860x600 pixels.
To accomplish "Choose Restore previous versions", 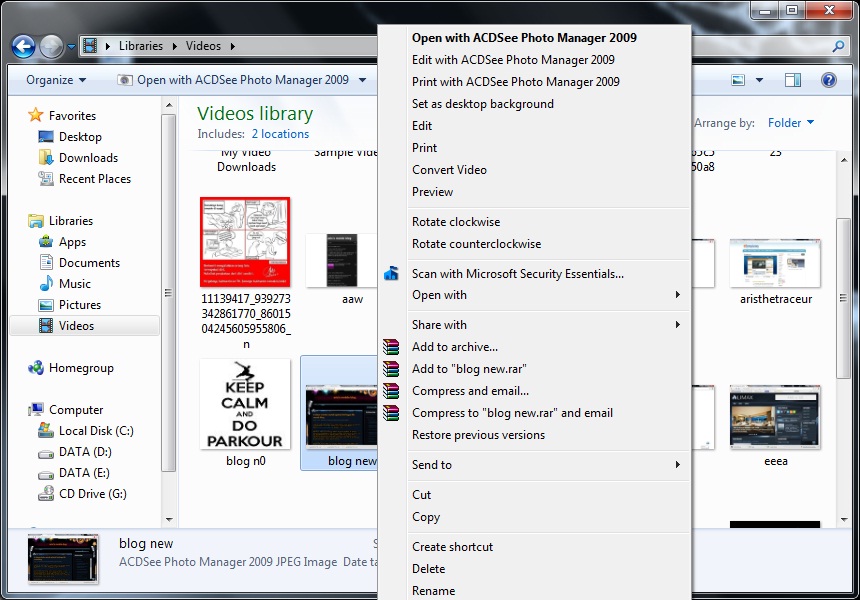I will [478, 435].
